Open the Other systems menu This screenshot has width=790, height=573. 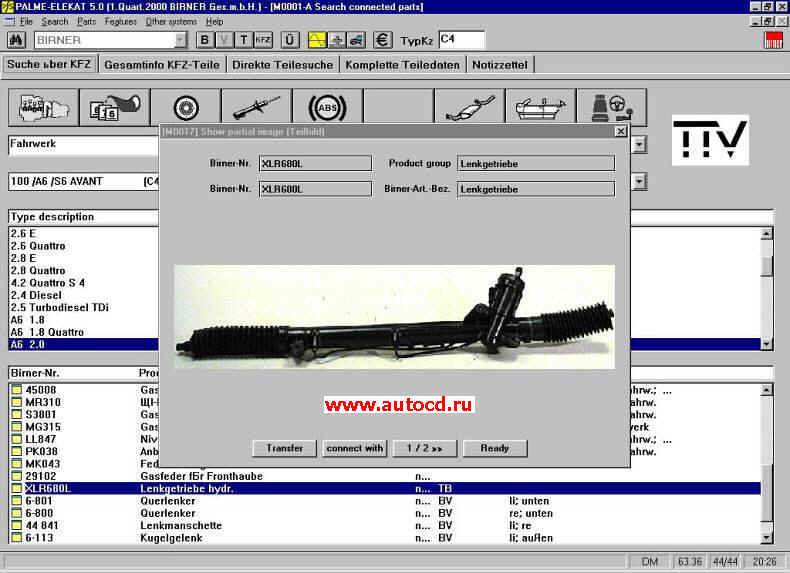click(171, 22)
